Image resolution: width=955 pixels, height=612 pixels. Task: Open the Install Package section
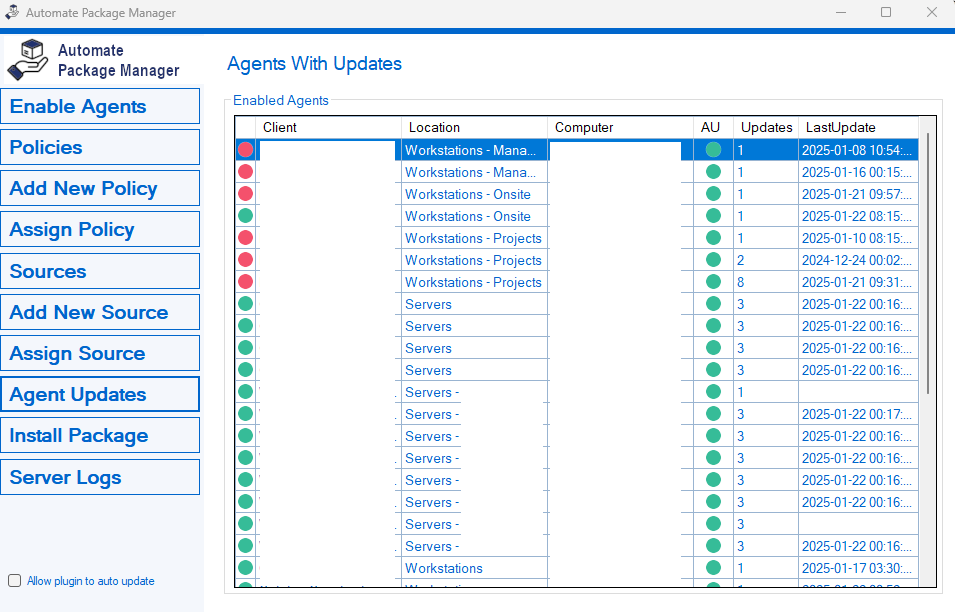click(100, 436)
